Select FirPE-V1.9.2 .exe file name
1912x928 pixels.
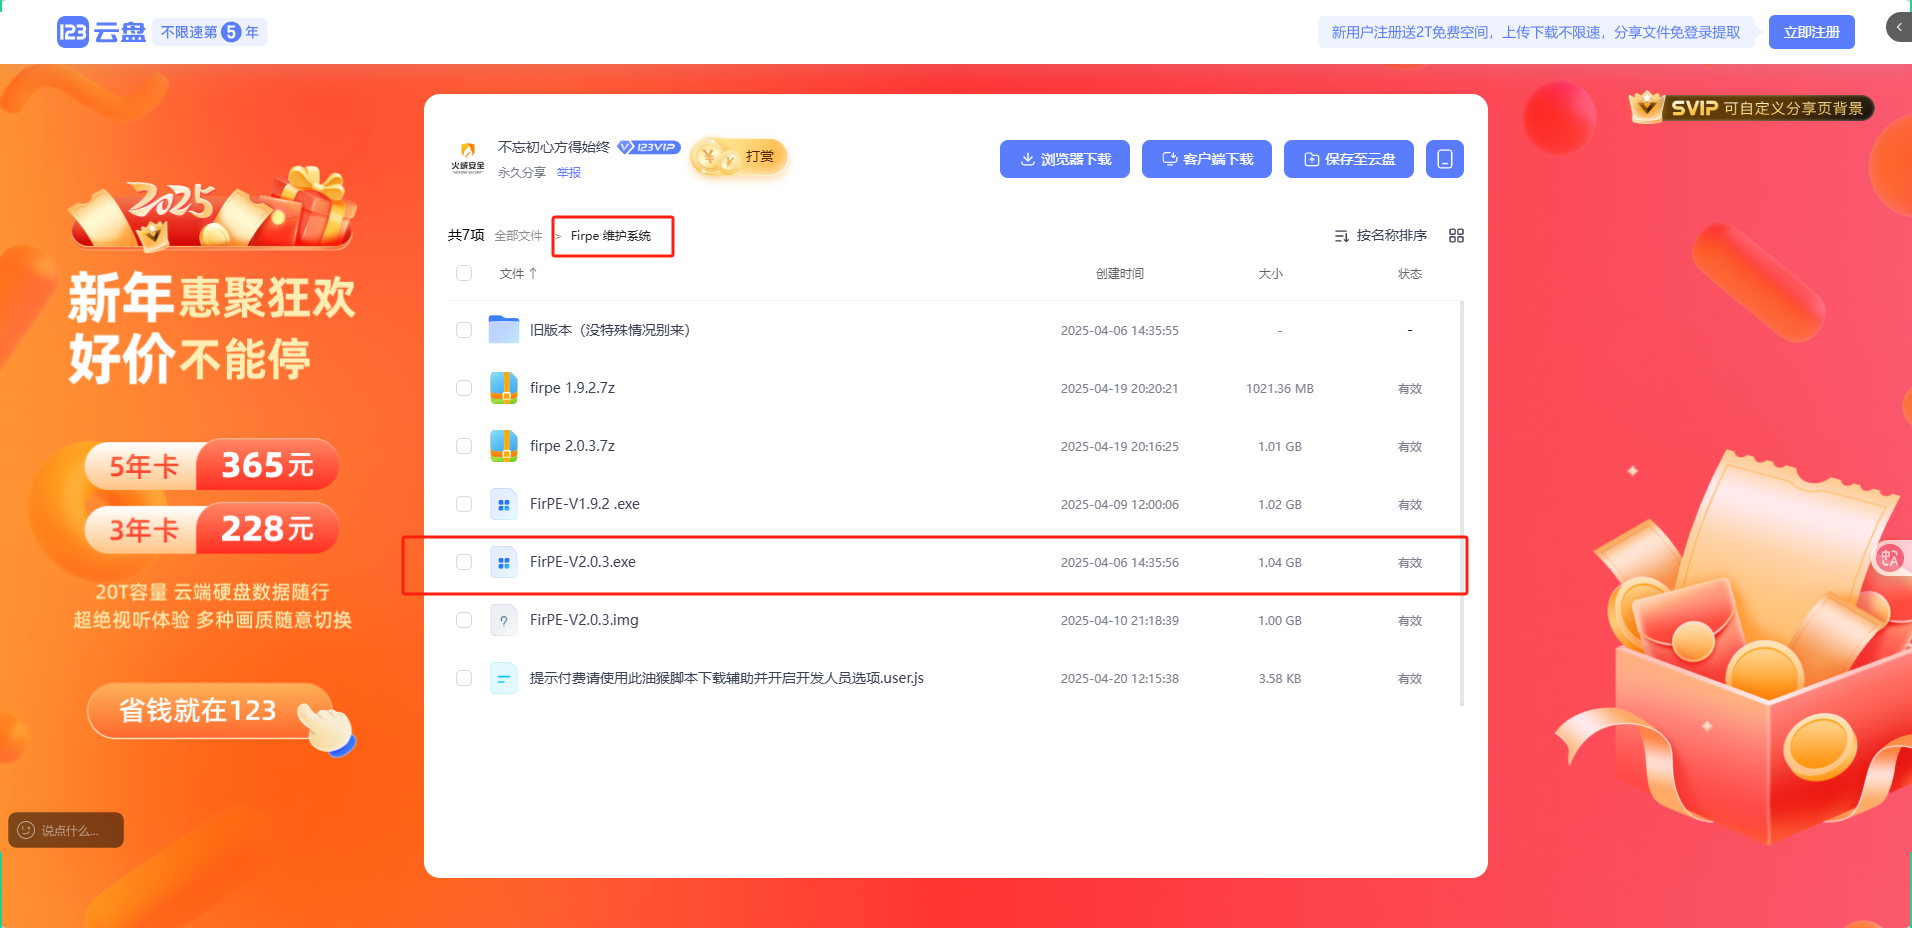coord(585,504)
